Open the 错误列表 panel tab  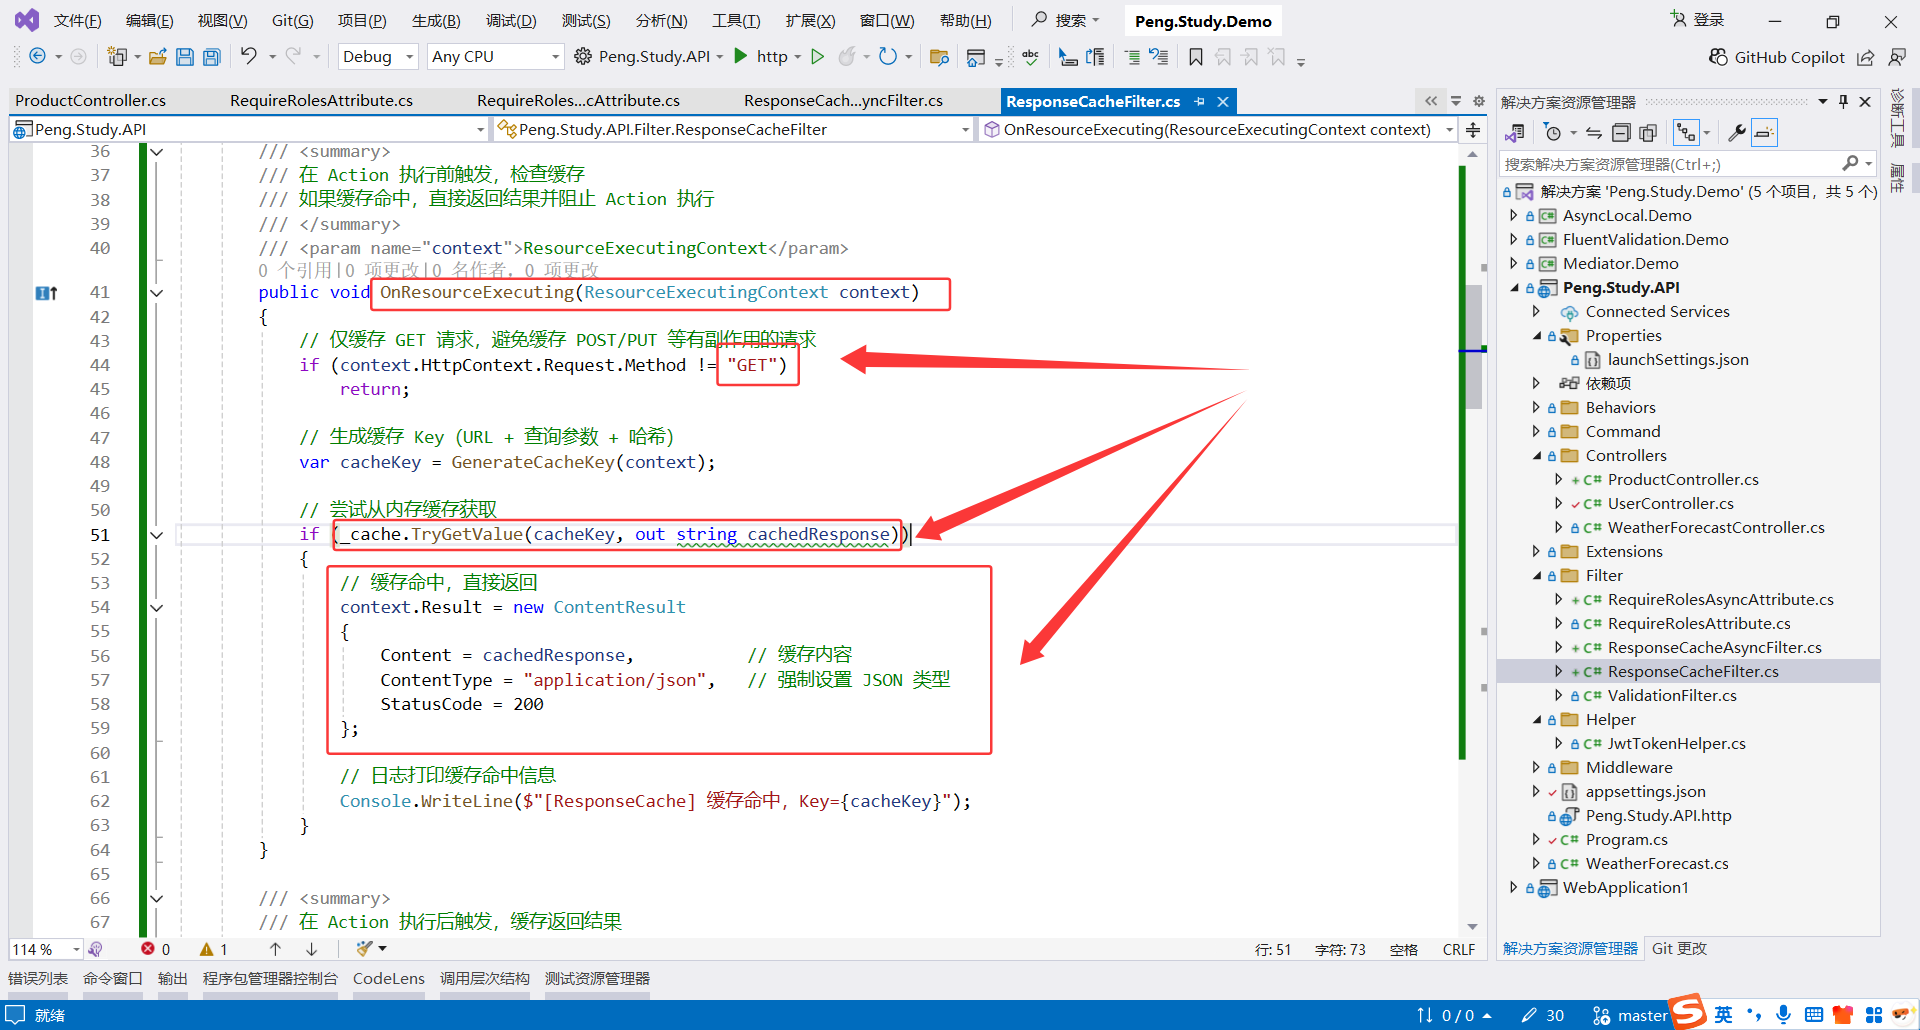[38, 978]
